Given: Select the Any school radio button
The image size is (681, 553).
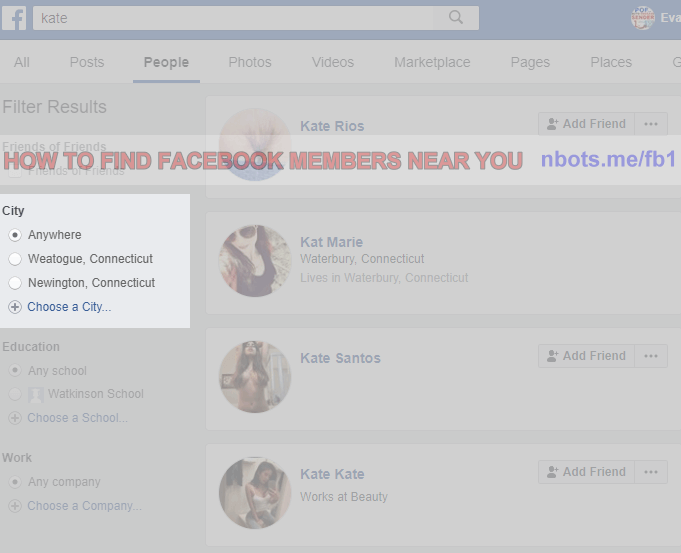Looking at the screenshot, I should pos(15,371).
